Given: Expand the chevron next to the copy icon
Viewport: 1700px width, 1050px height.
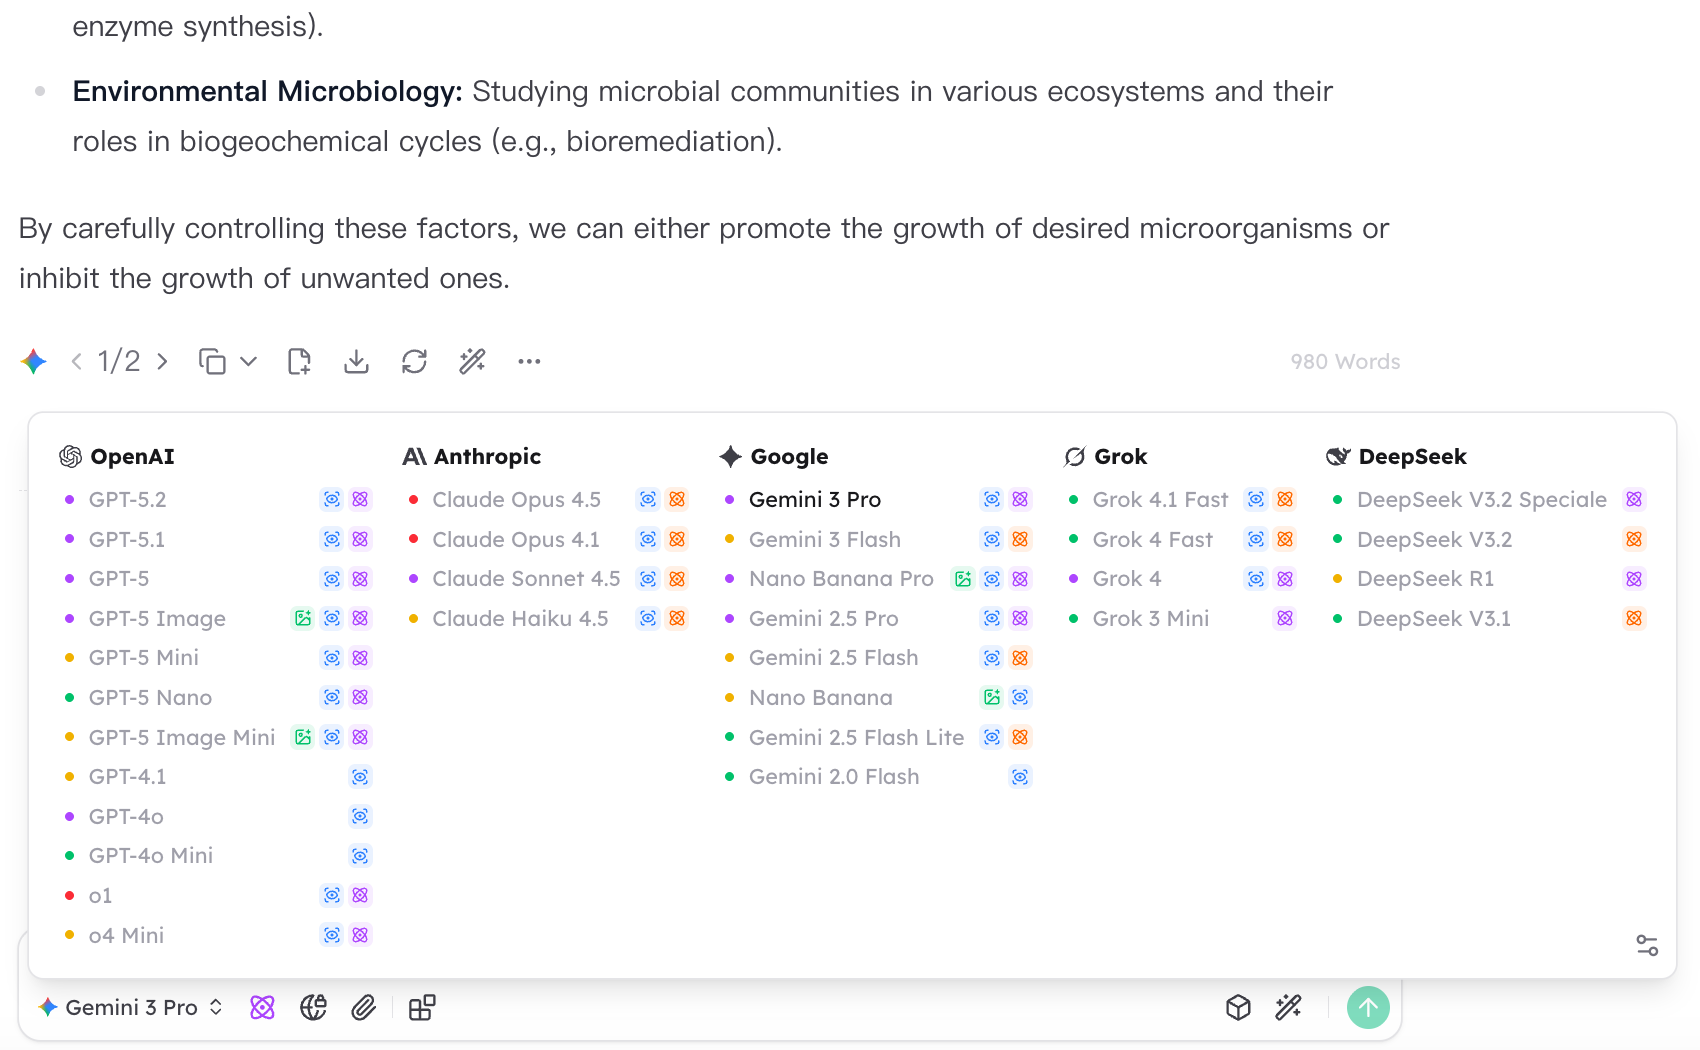Looking at the screenshot, I should [249, 362].
